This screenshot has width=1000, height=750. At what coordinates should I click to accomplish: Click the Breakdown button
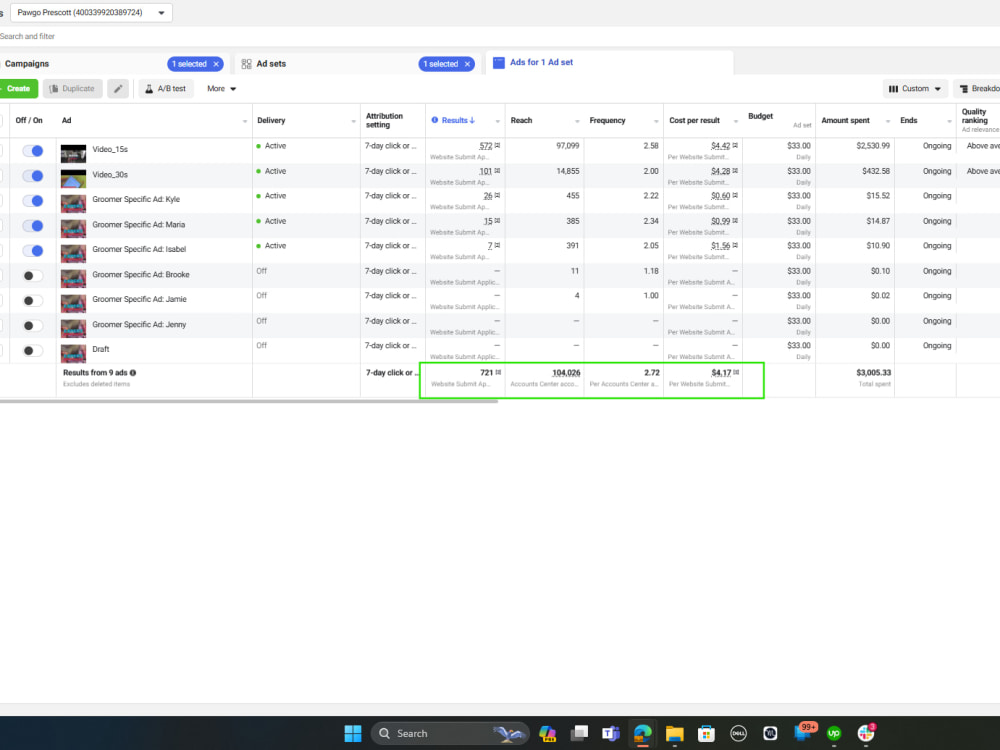point(978,89)
